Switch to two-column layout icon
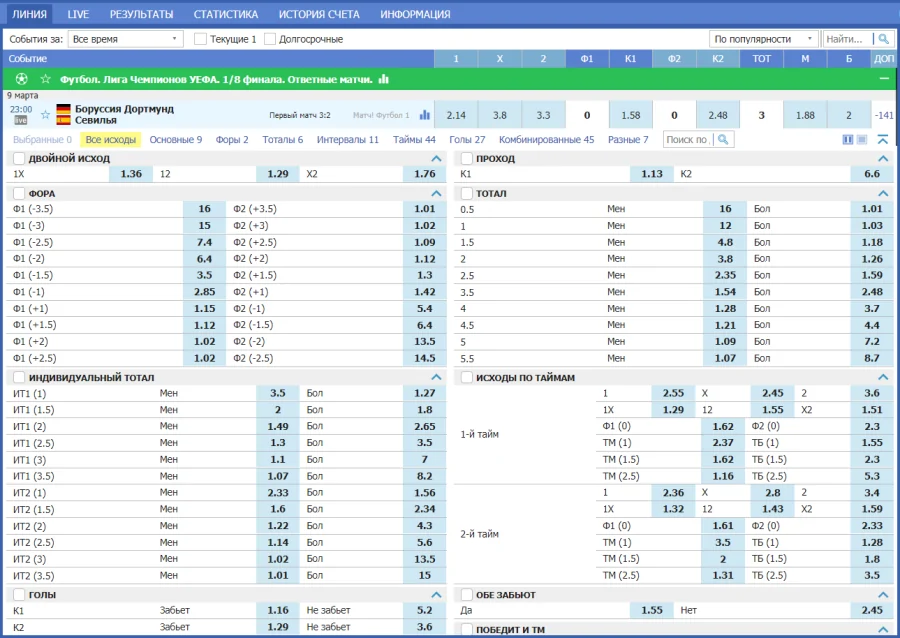This screenshot has width=900, height=638. pyautogui.click(x=848, y=140)
